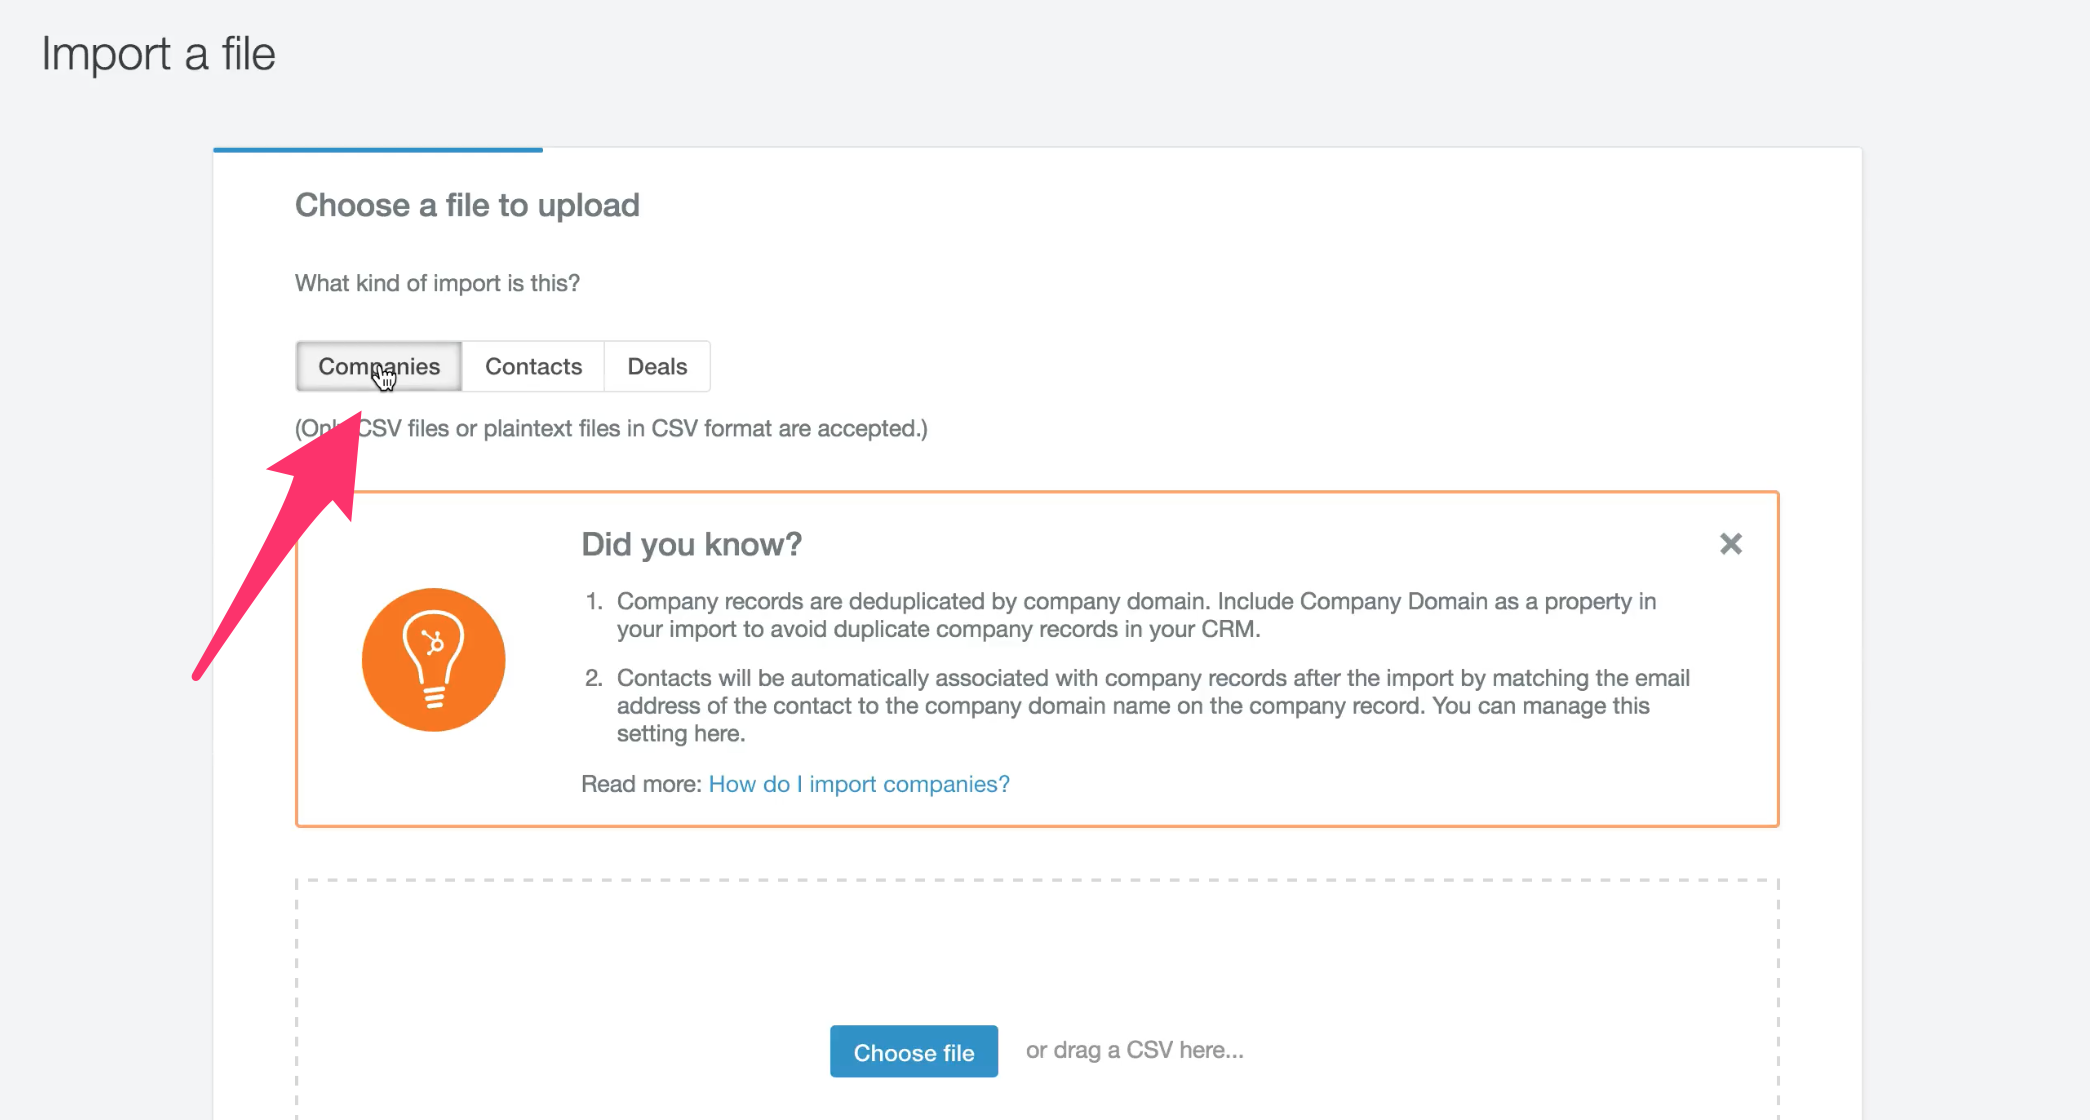Click the CSV format accepted note
The image size is (2090, 1120).
[640, 428]
